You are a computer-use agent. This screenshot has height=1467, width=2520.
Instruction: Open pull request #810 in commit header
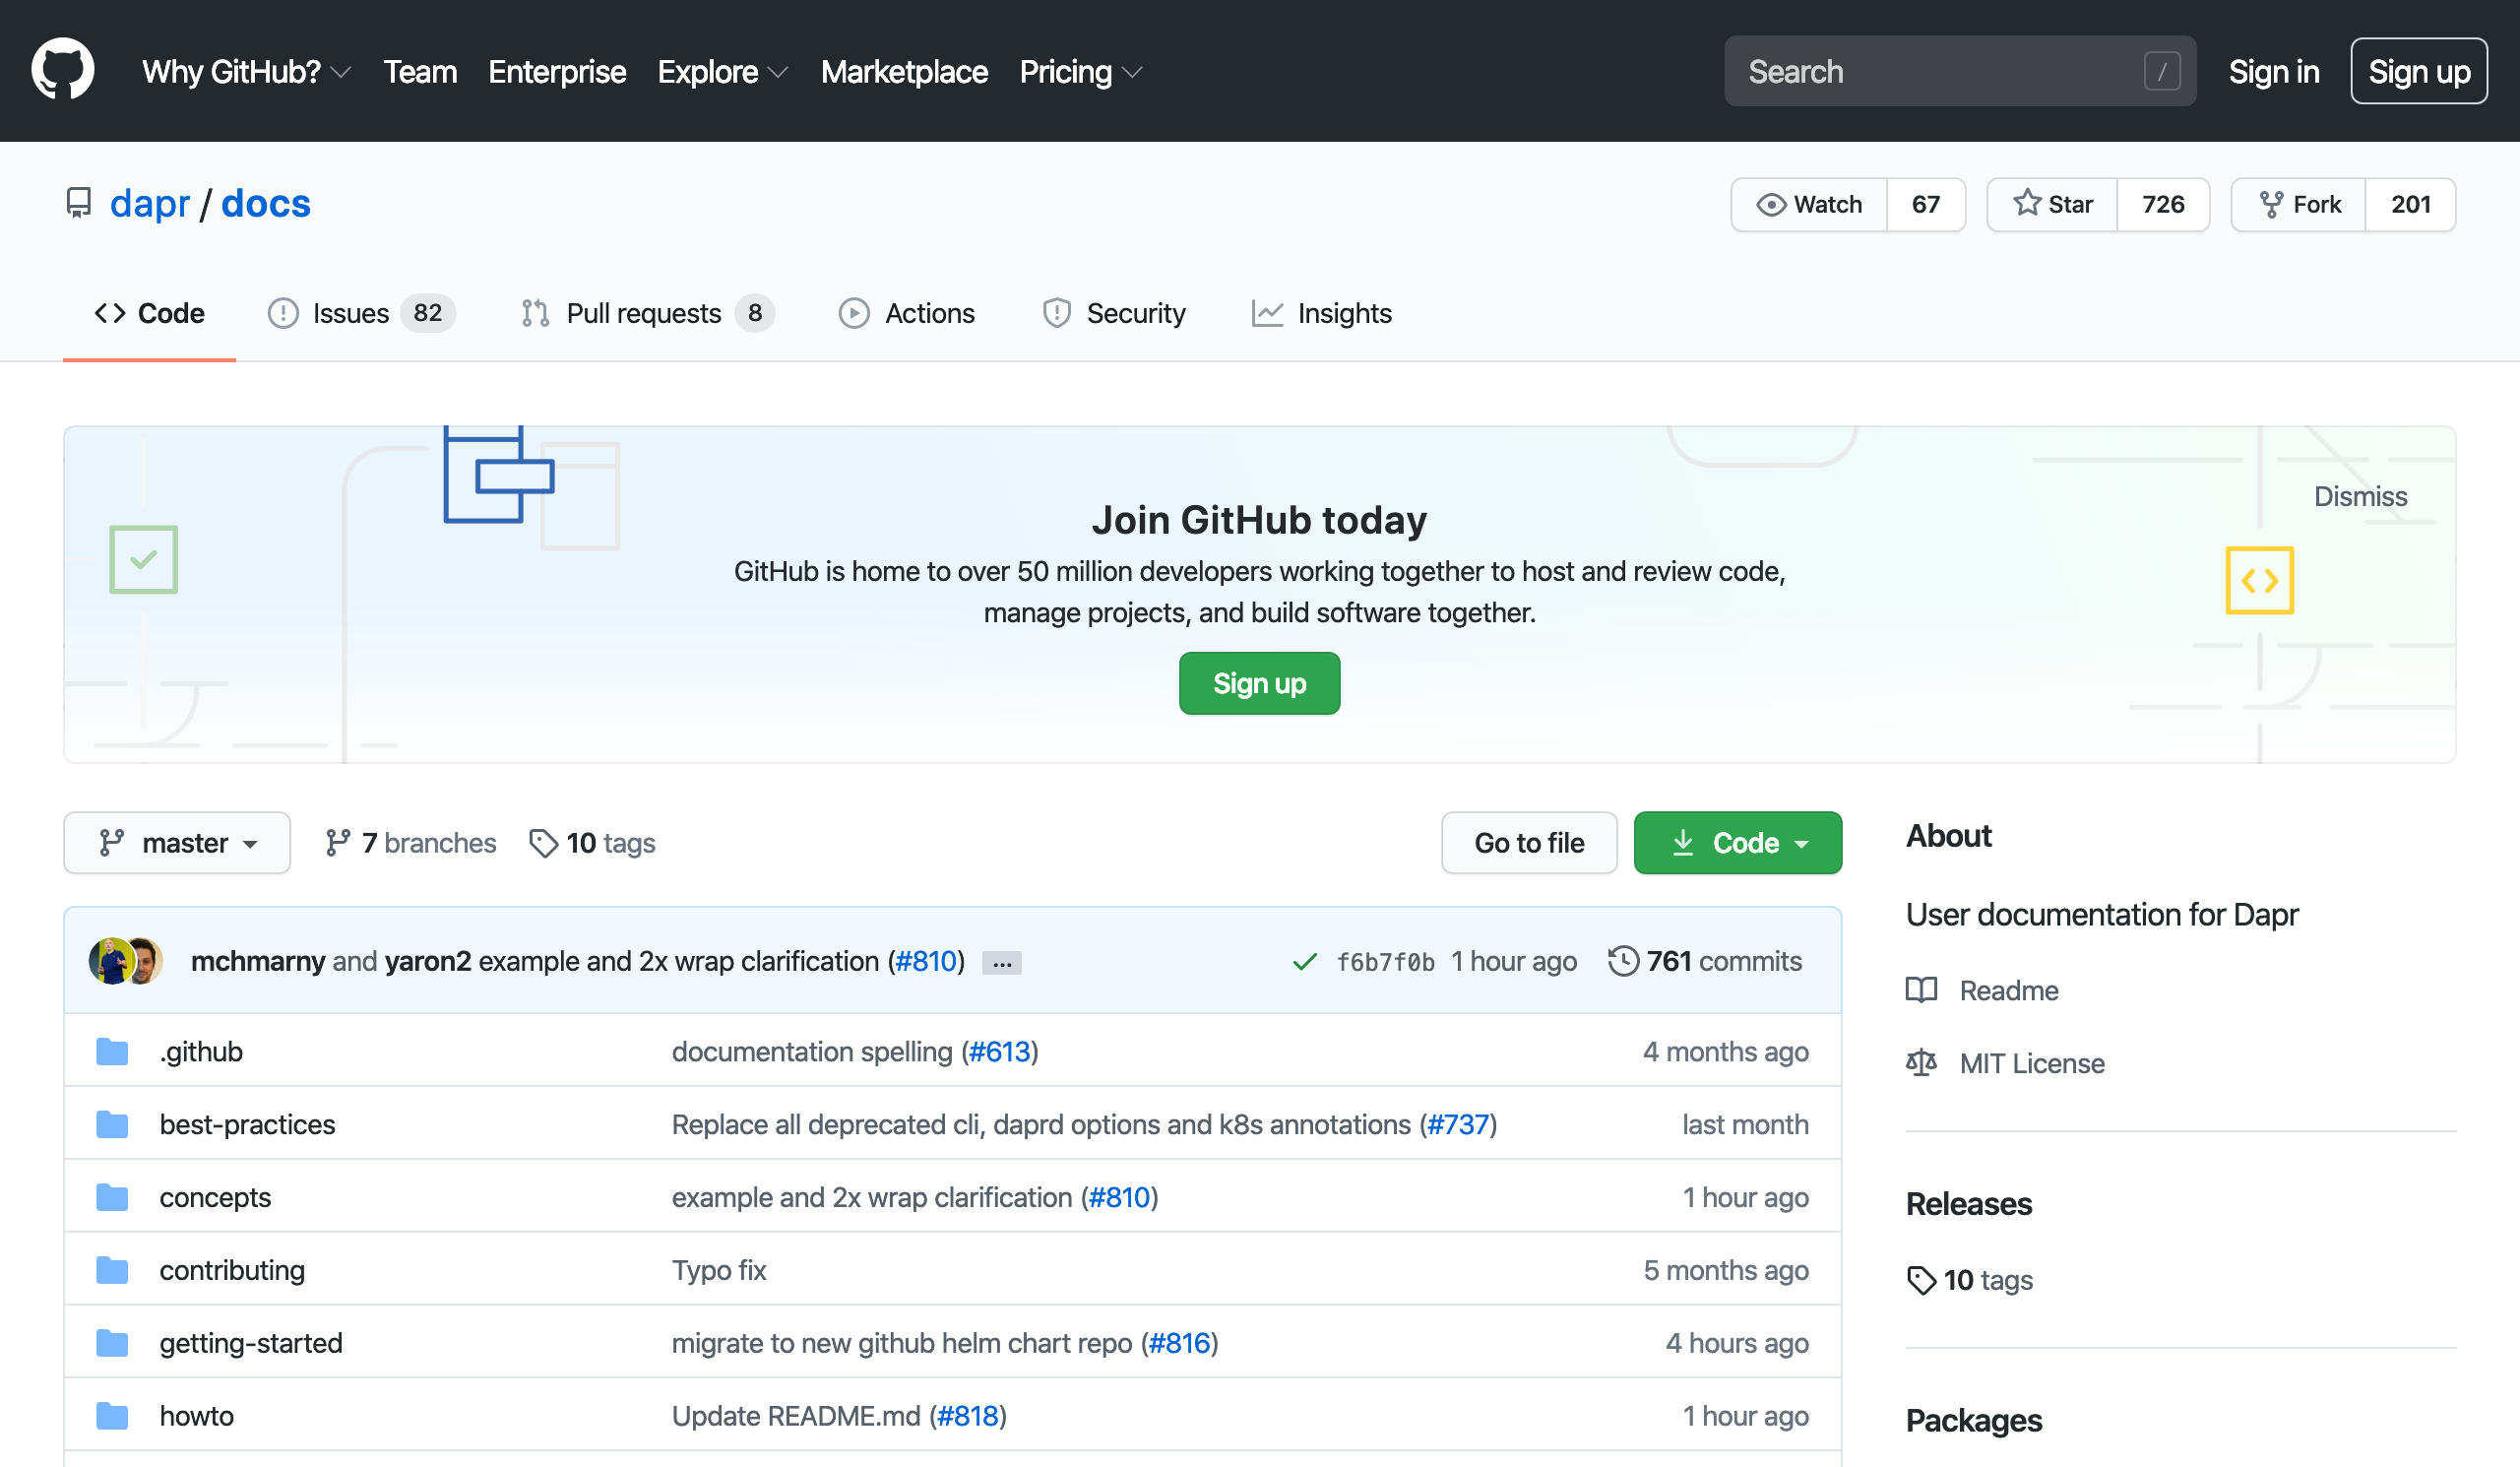(x=926, y=961)
